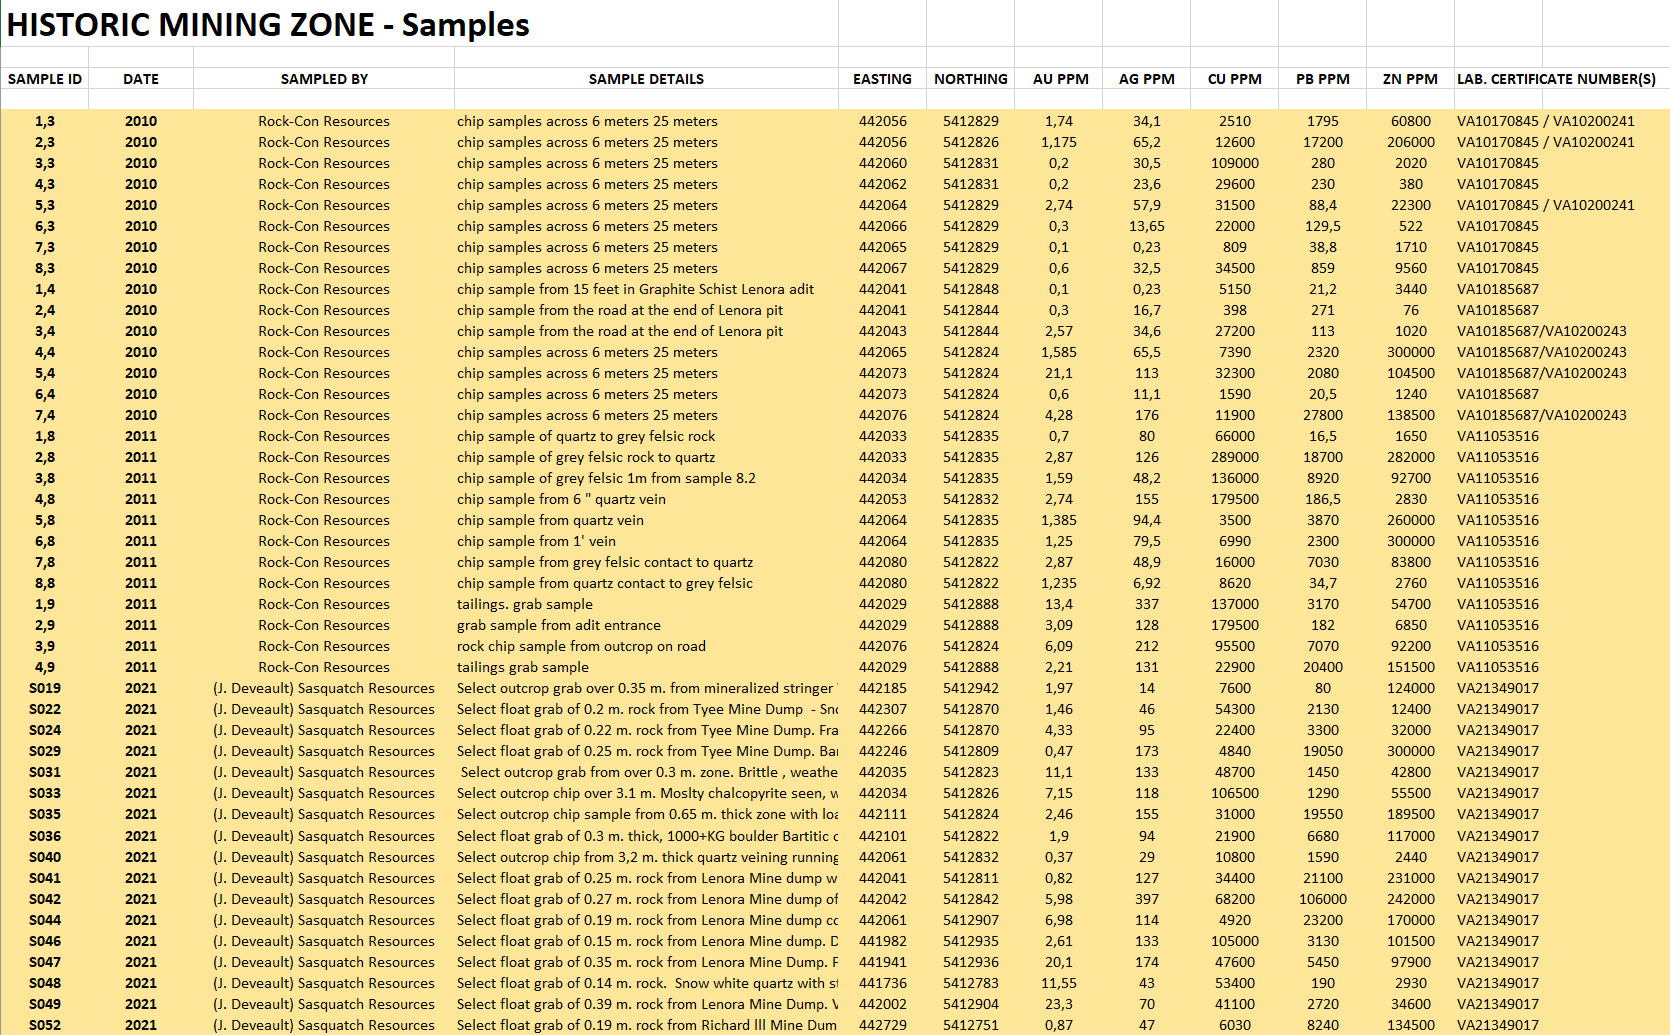Click sample ID cell S052
This screenshot has height=1035, width=1670.
pyautogui.click(x=45, y=1025)
